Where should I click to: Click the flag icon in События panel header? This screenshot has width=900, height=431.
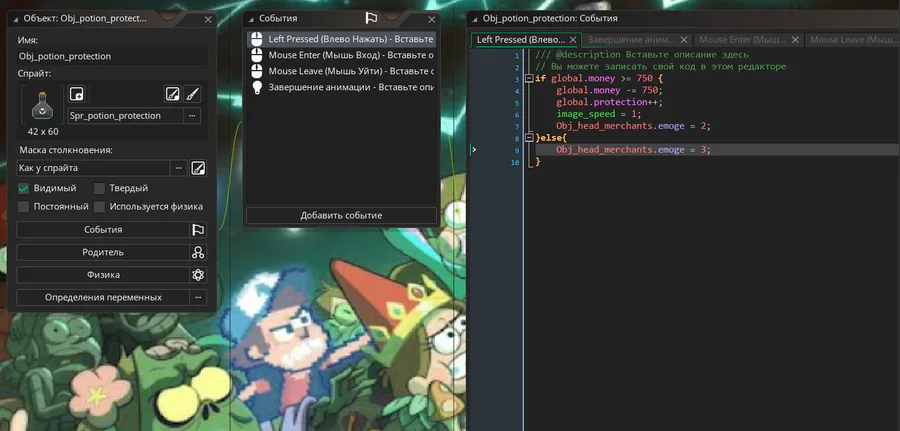pyautogui.click(x=371, y=18)
